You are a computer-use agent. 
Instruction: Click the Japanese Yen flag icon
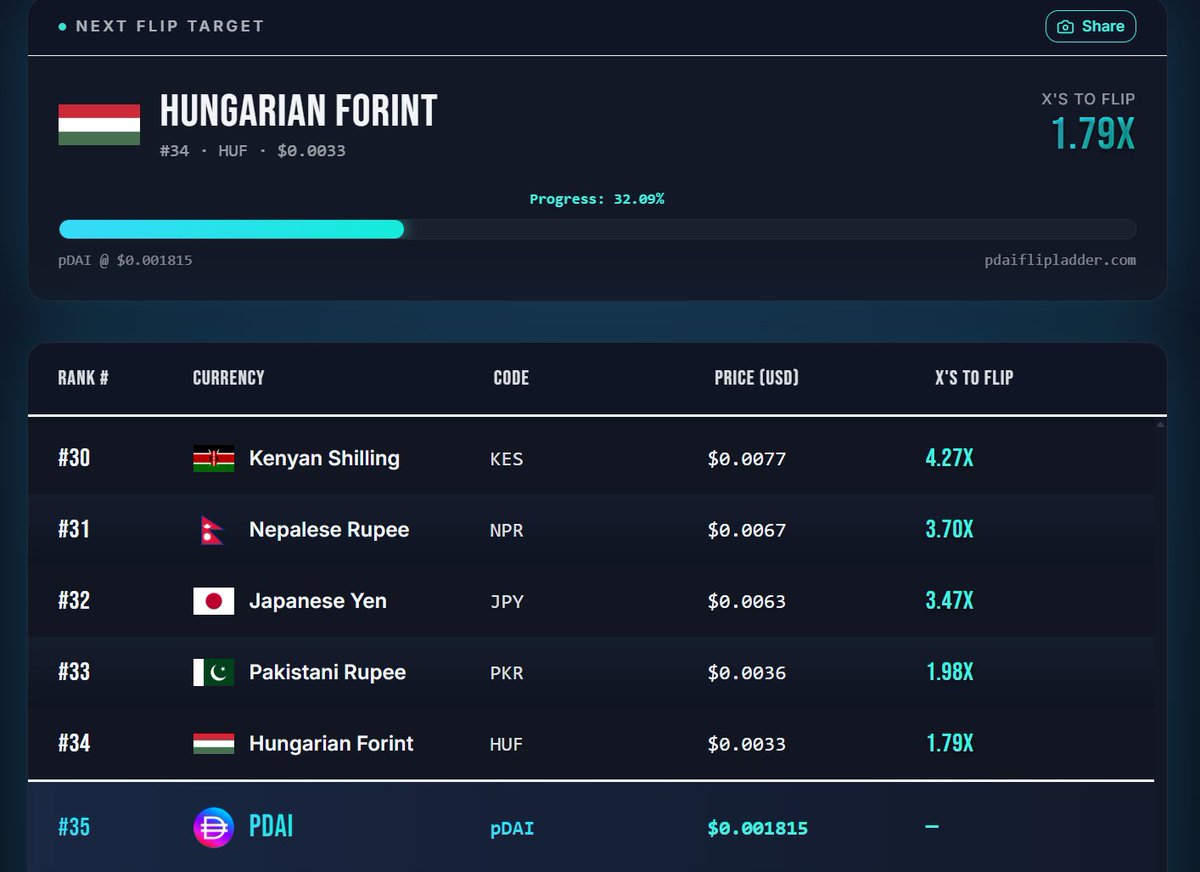(214, 601)
